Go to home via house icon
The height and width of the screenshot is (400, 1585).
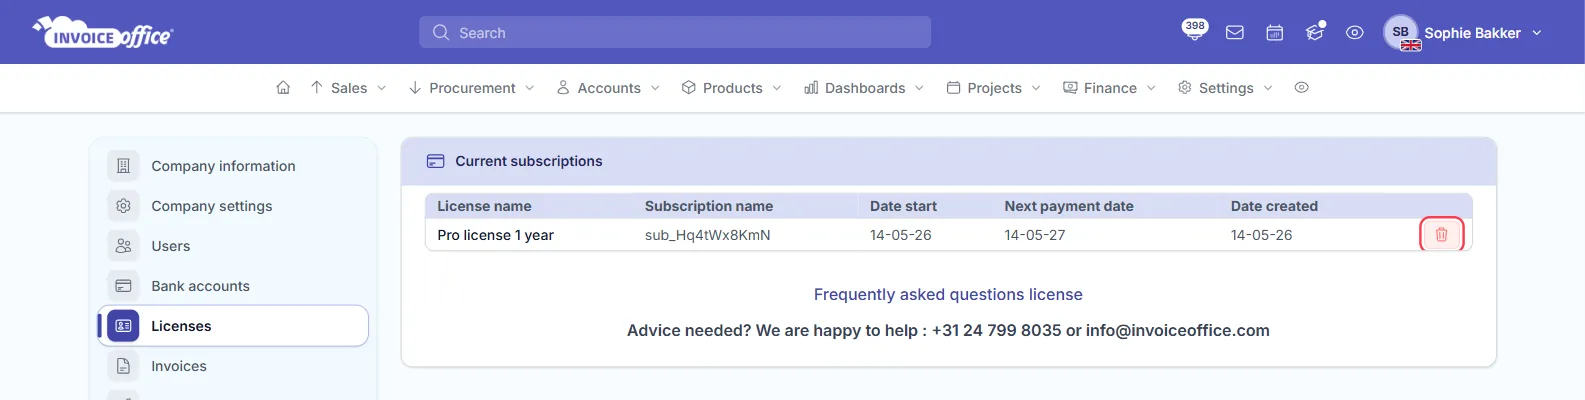point(283,88)
